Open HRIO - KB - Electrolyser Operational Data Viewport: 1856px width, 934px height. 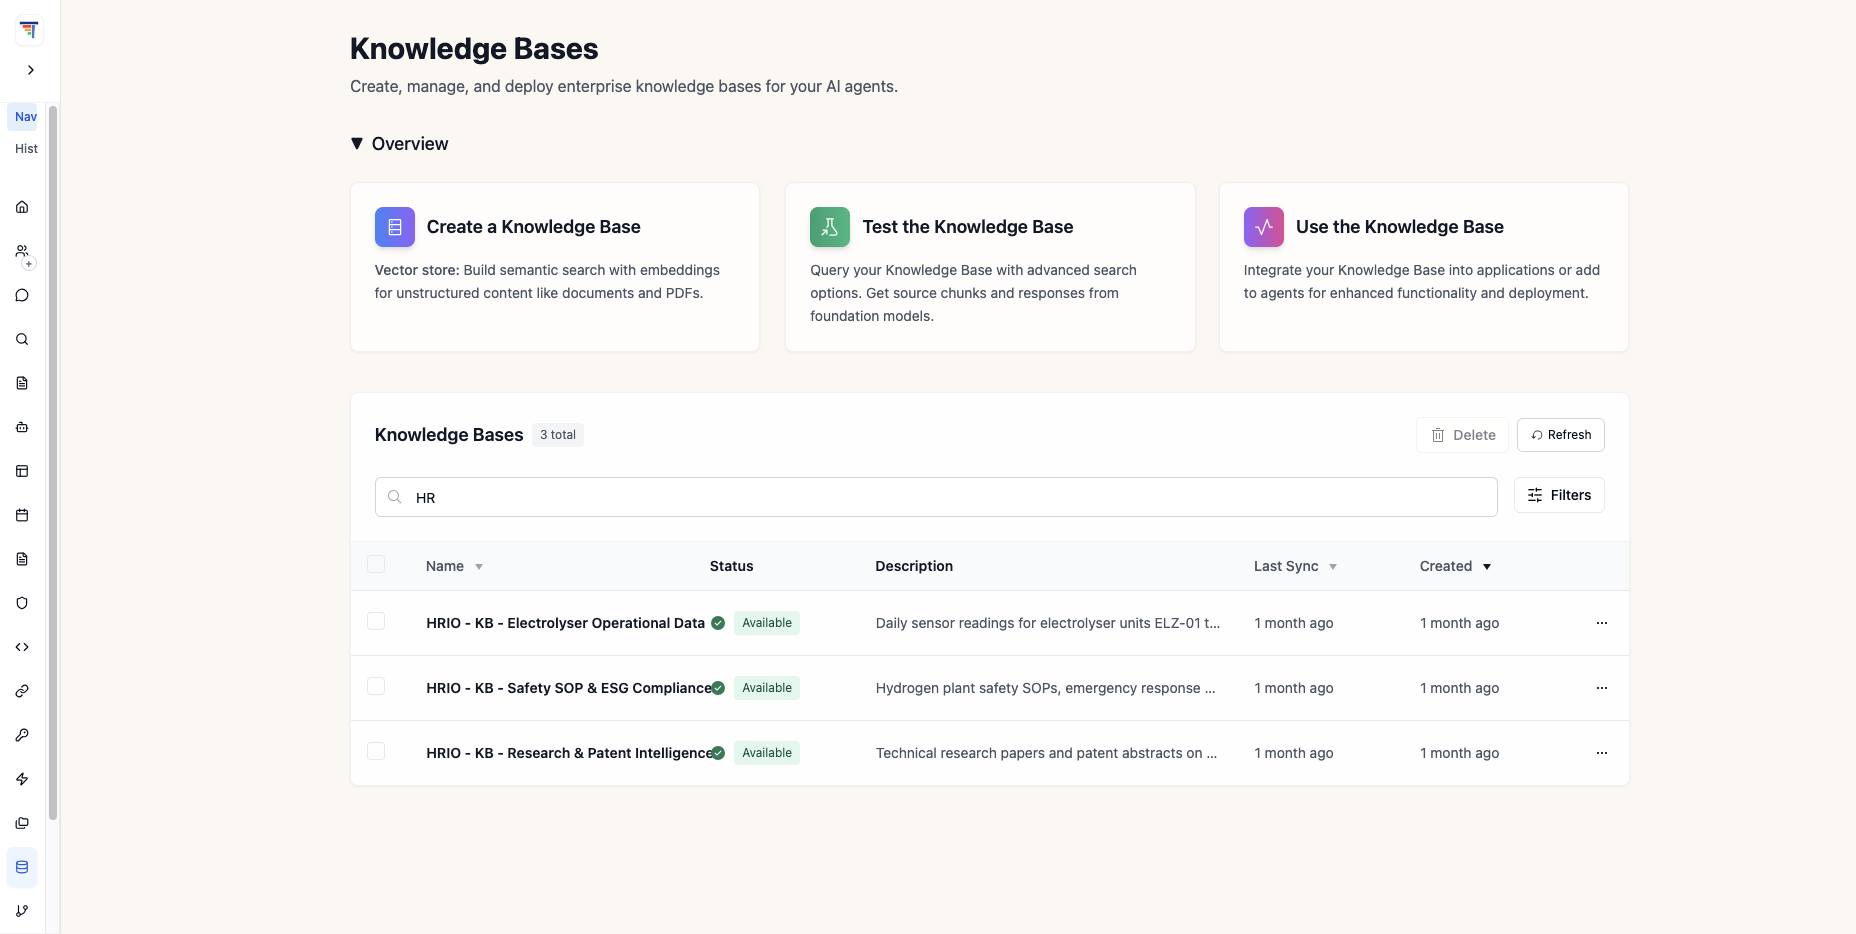565,623
